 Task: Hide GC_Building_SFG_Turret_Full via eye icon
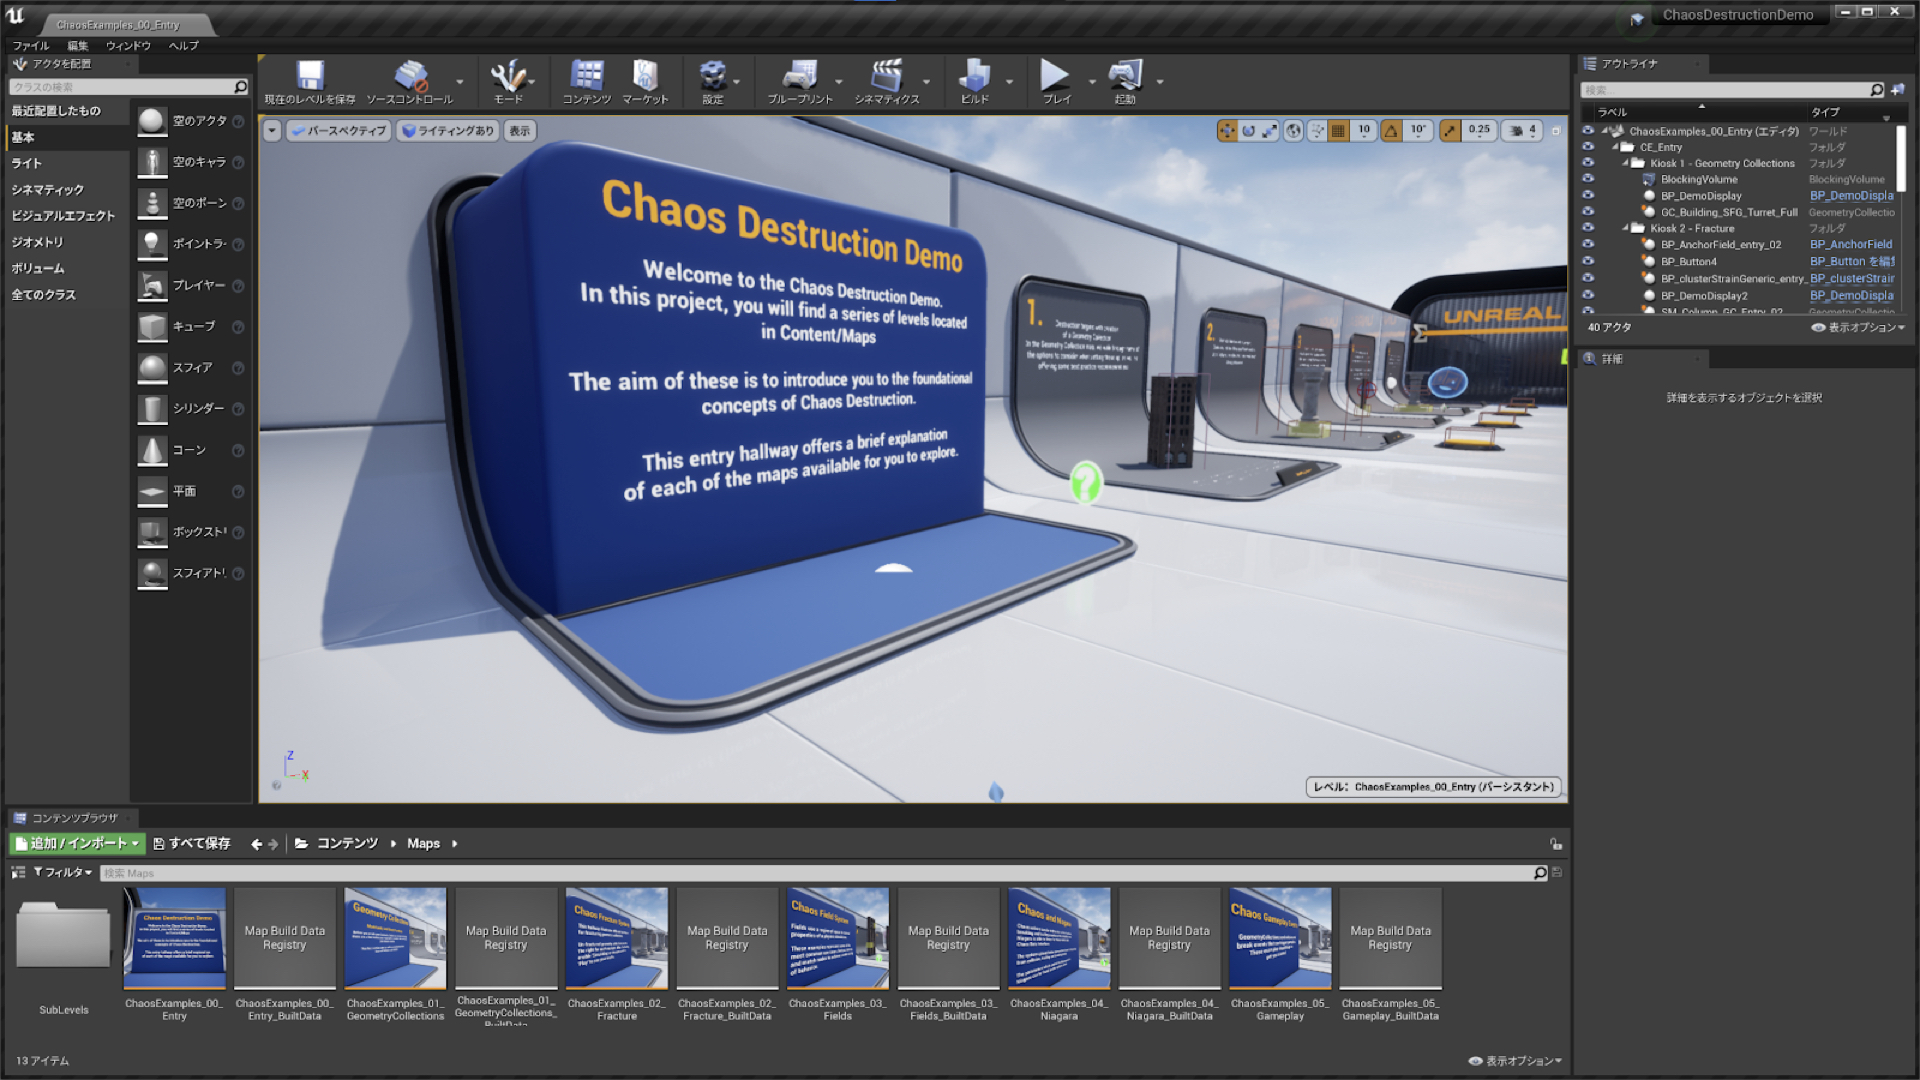coord(1588,211)
